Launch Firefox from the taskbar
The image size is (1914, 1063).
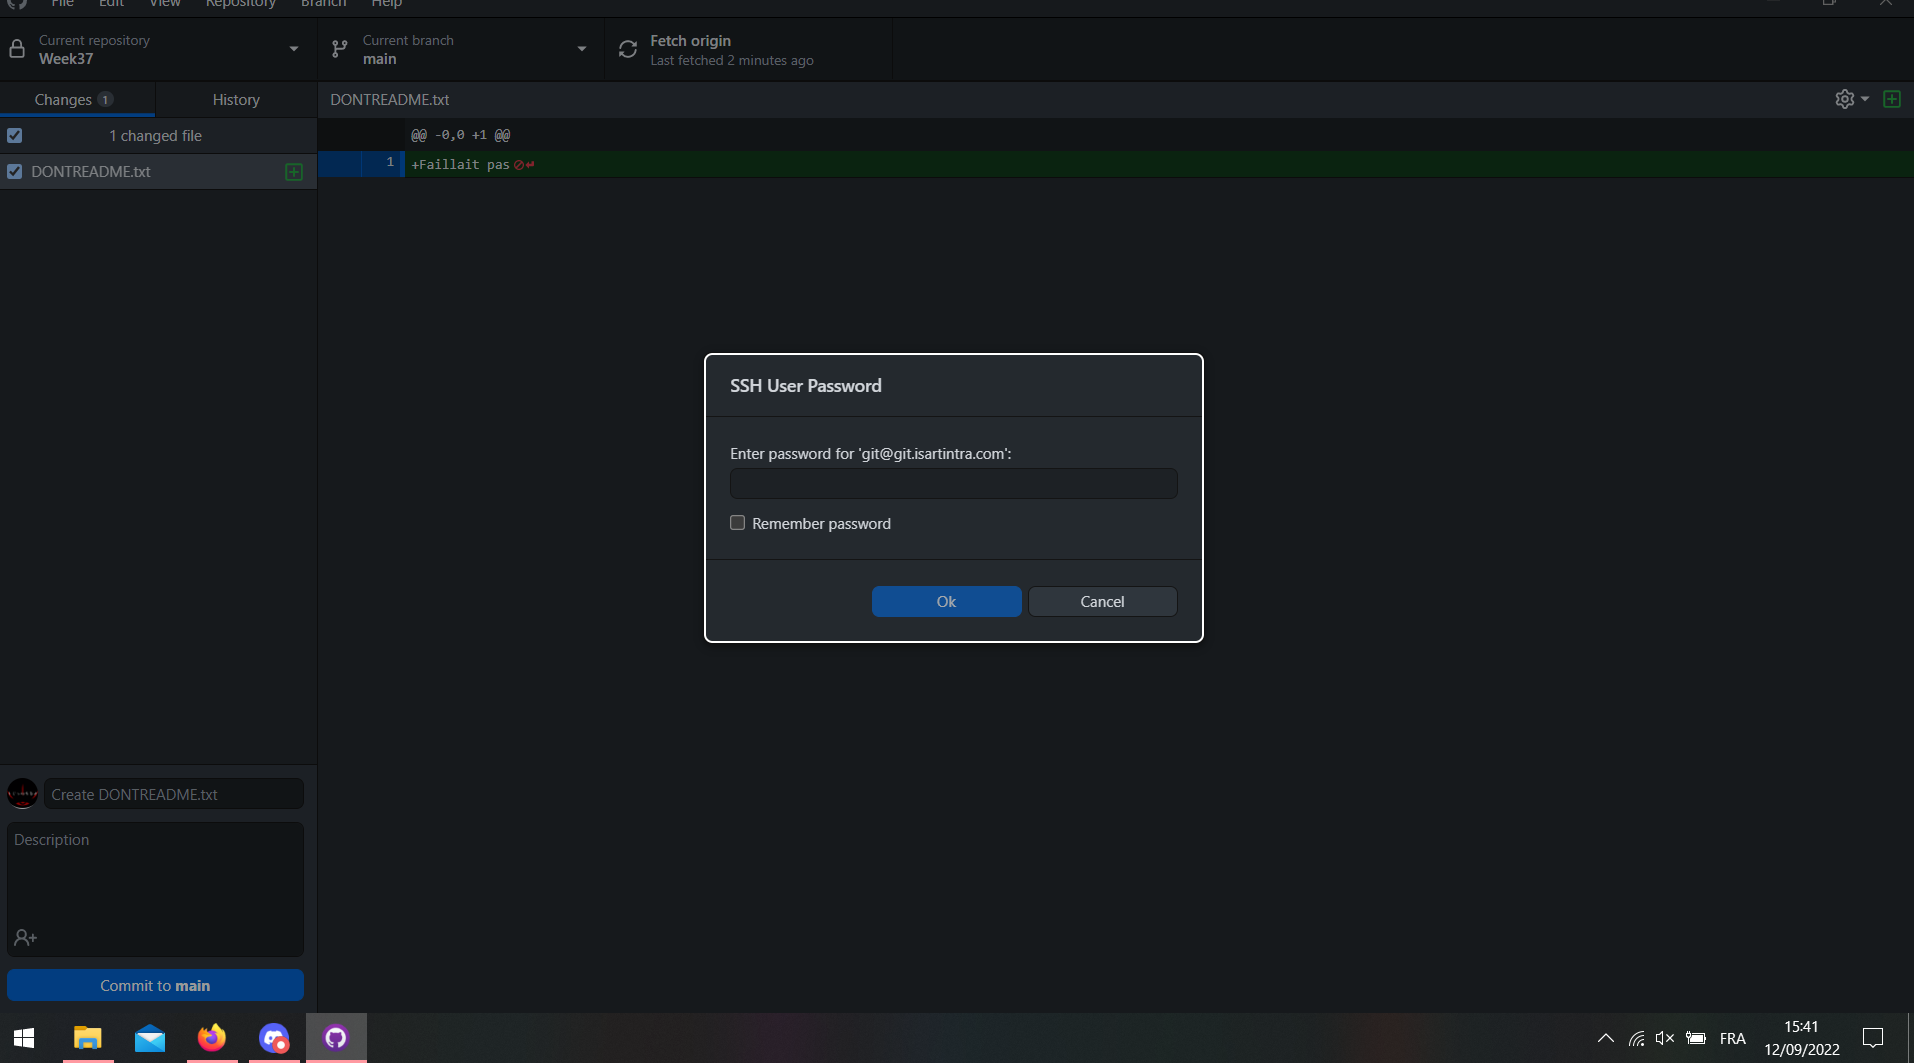pyautogui.click(x=211, y=1037)
